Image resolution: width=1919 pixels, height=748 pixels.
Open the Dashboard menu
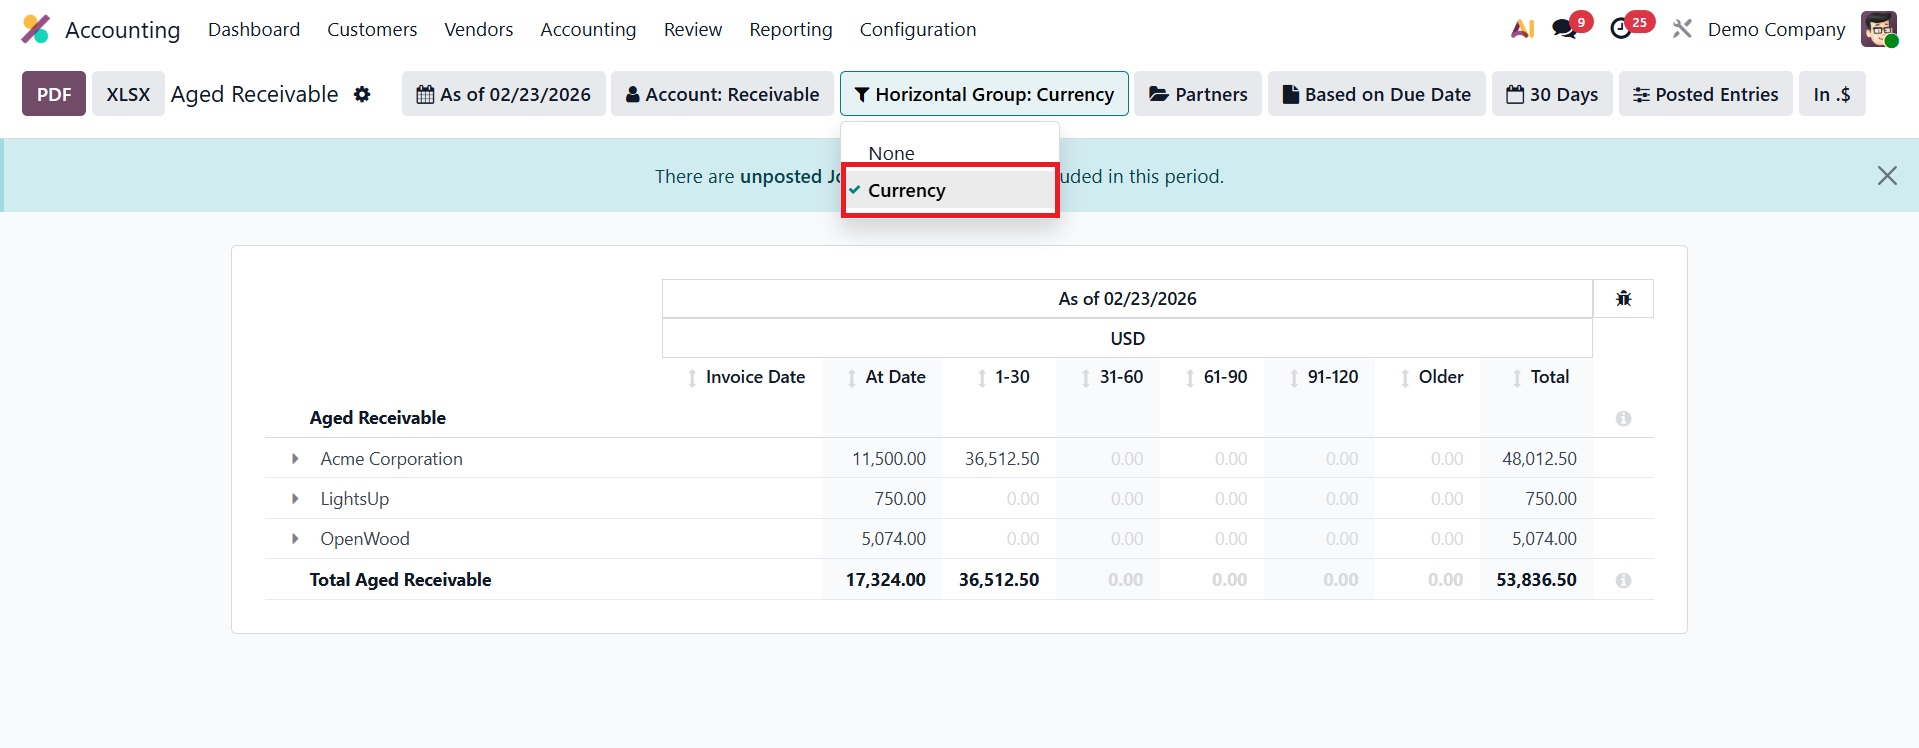[254, 29]
